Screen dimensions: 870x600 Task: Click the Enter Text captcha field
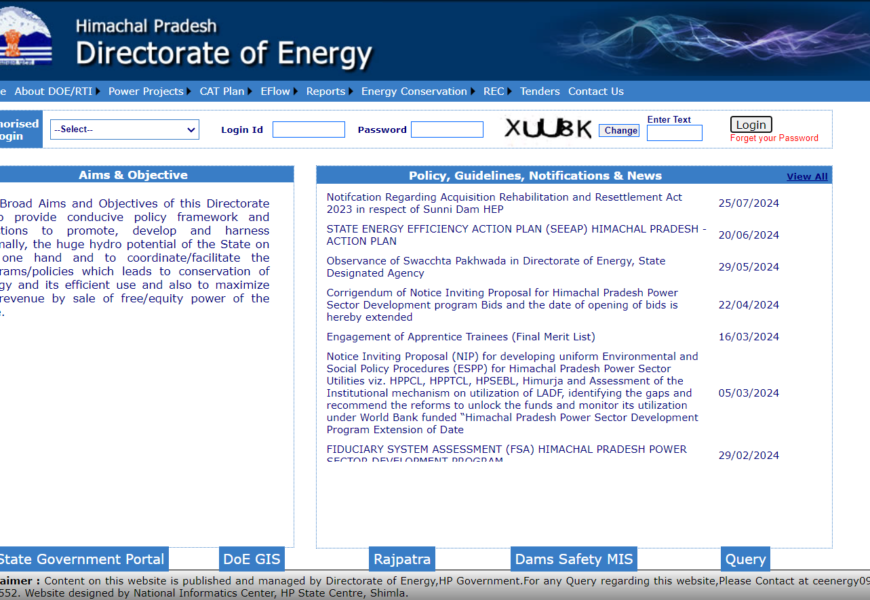click(675, 133)
